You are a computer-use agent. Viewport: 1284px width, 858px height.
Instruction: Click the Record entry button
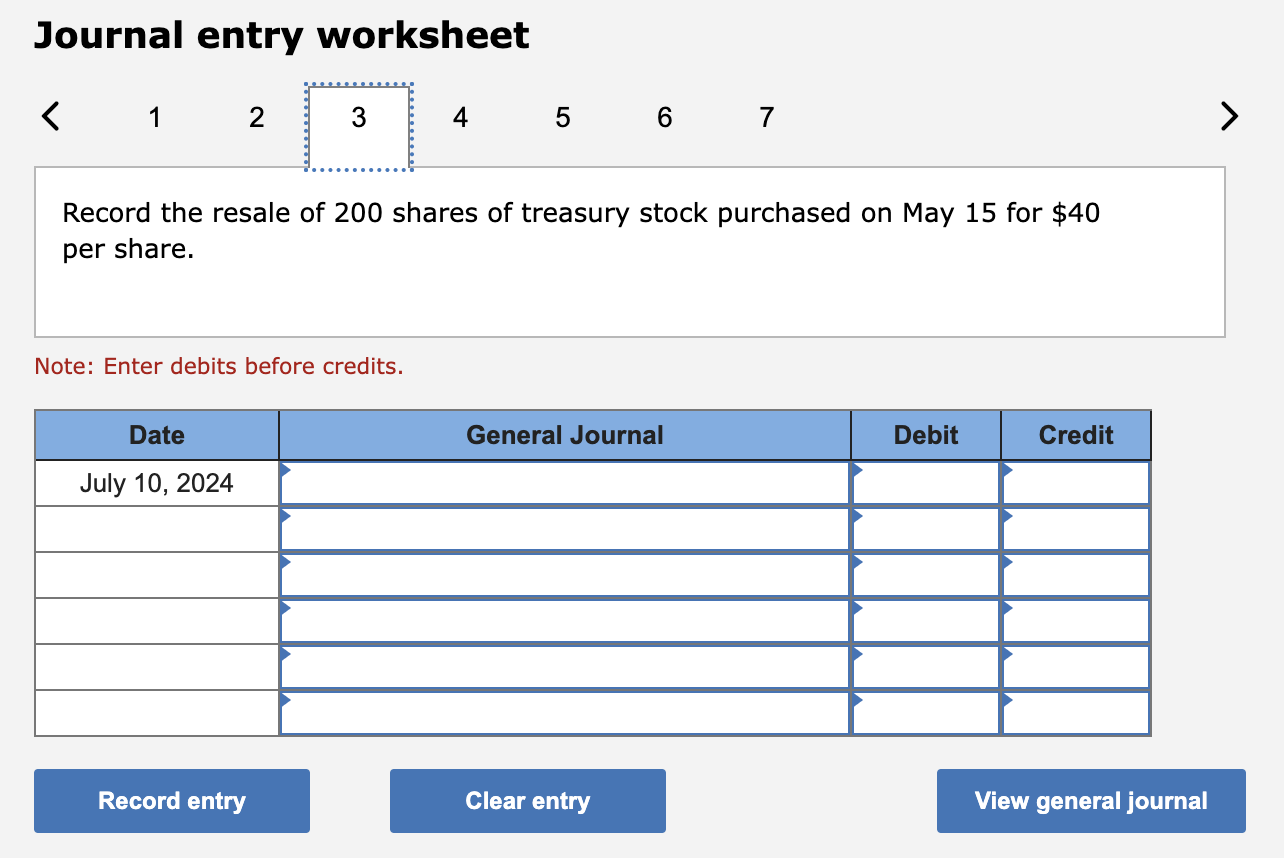coord(171,800)
